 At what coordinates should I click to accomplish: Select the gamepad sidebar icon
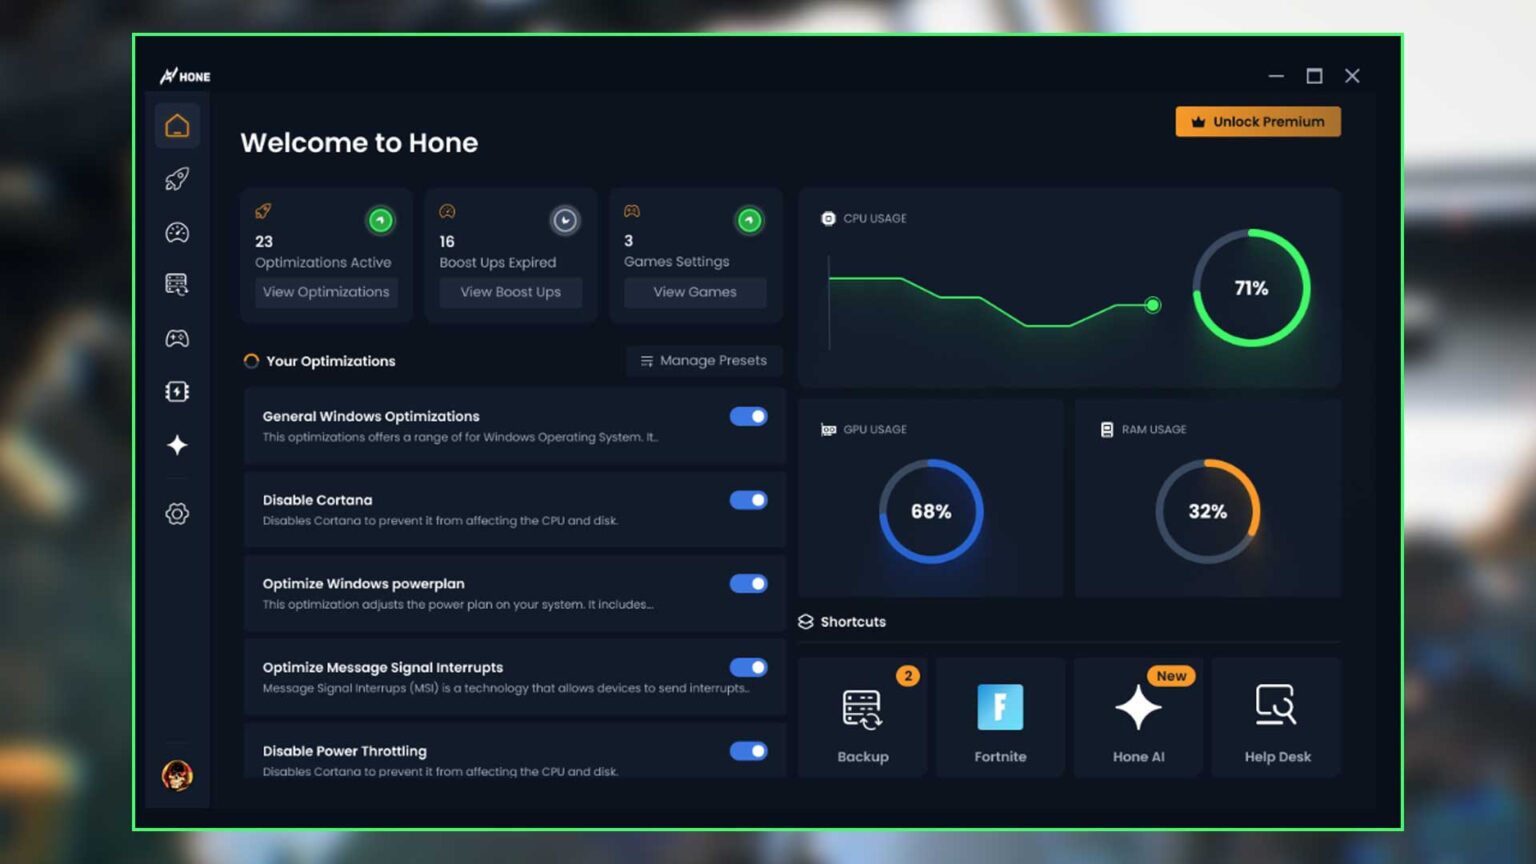pos(177,338)
